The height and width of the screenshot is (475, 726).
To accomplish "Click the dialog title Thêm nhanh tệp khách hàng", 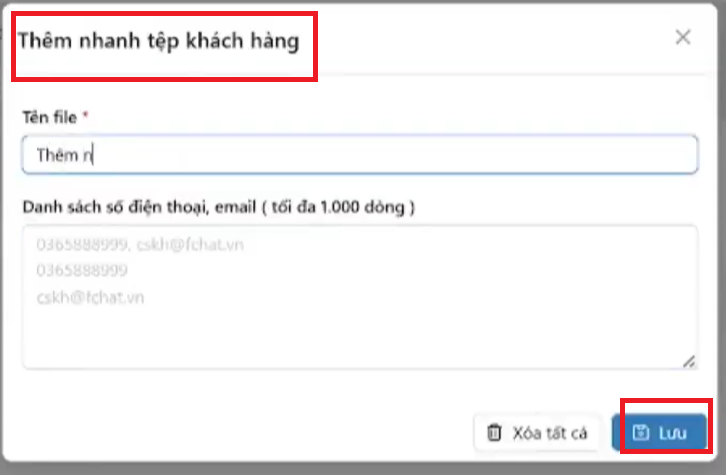I will click(x=159, y=44).
